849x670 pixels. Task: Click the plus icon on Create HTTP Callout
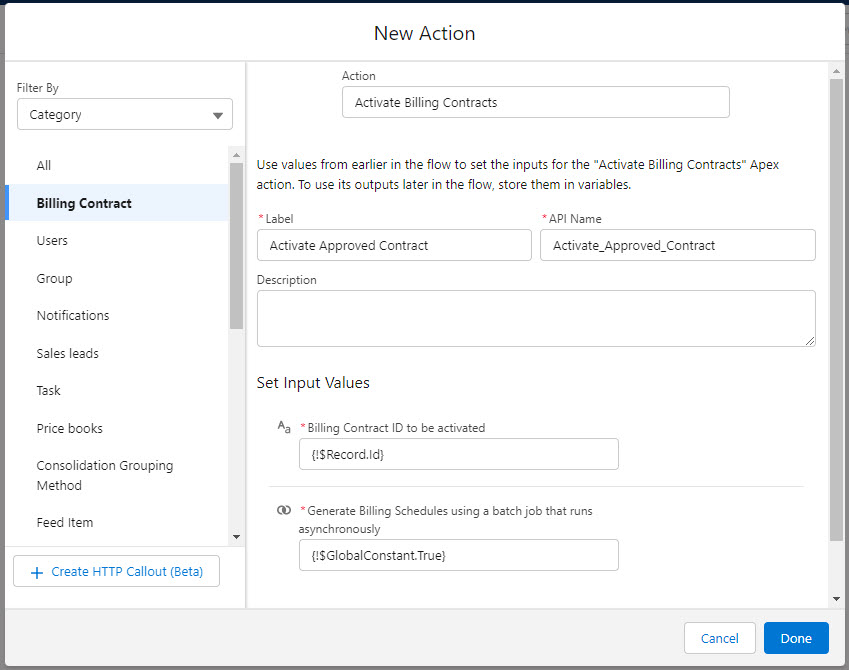click(x=37, y=572)
